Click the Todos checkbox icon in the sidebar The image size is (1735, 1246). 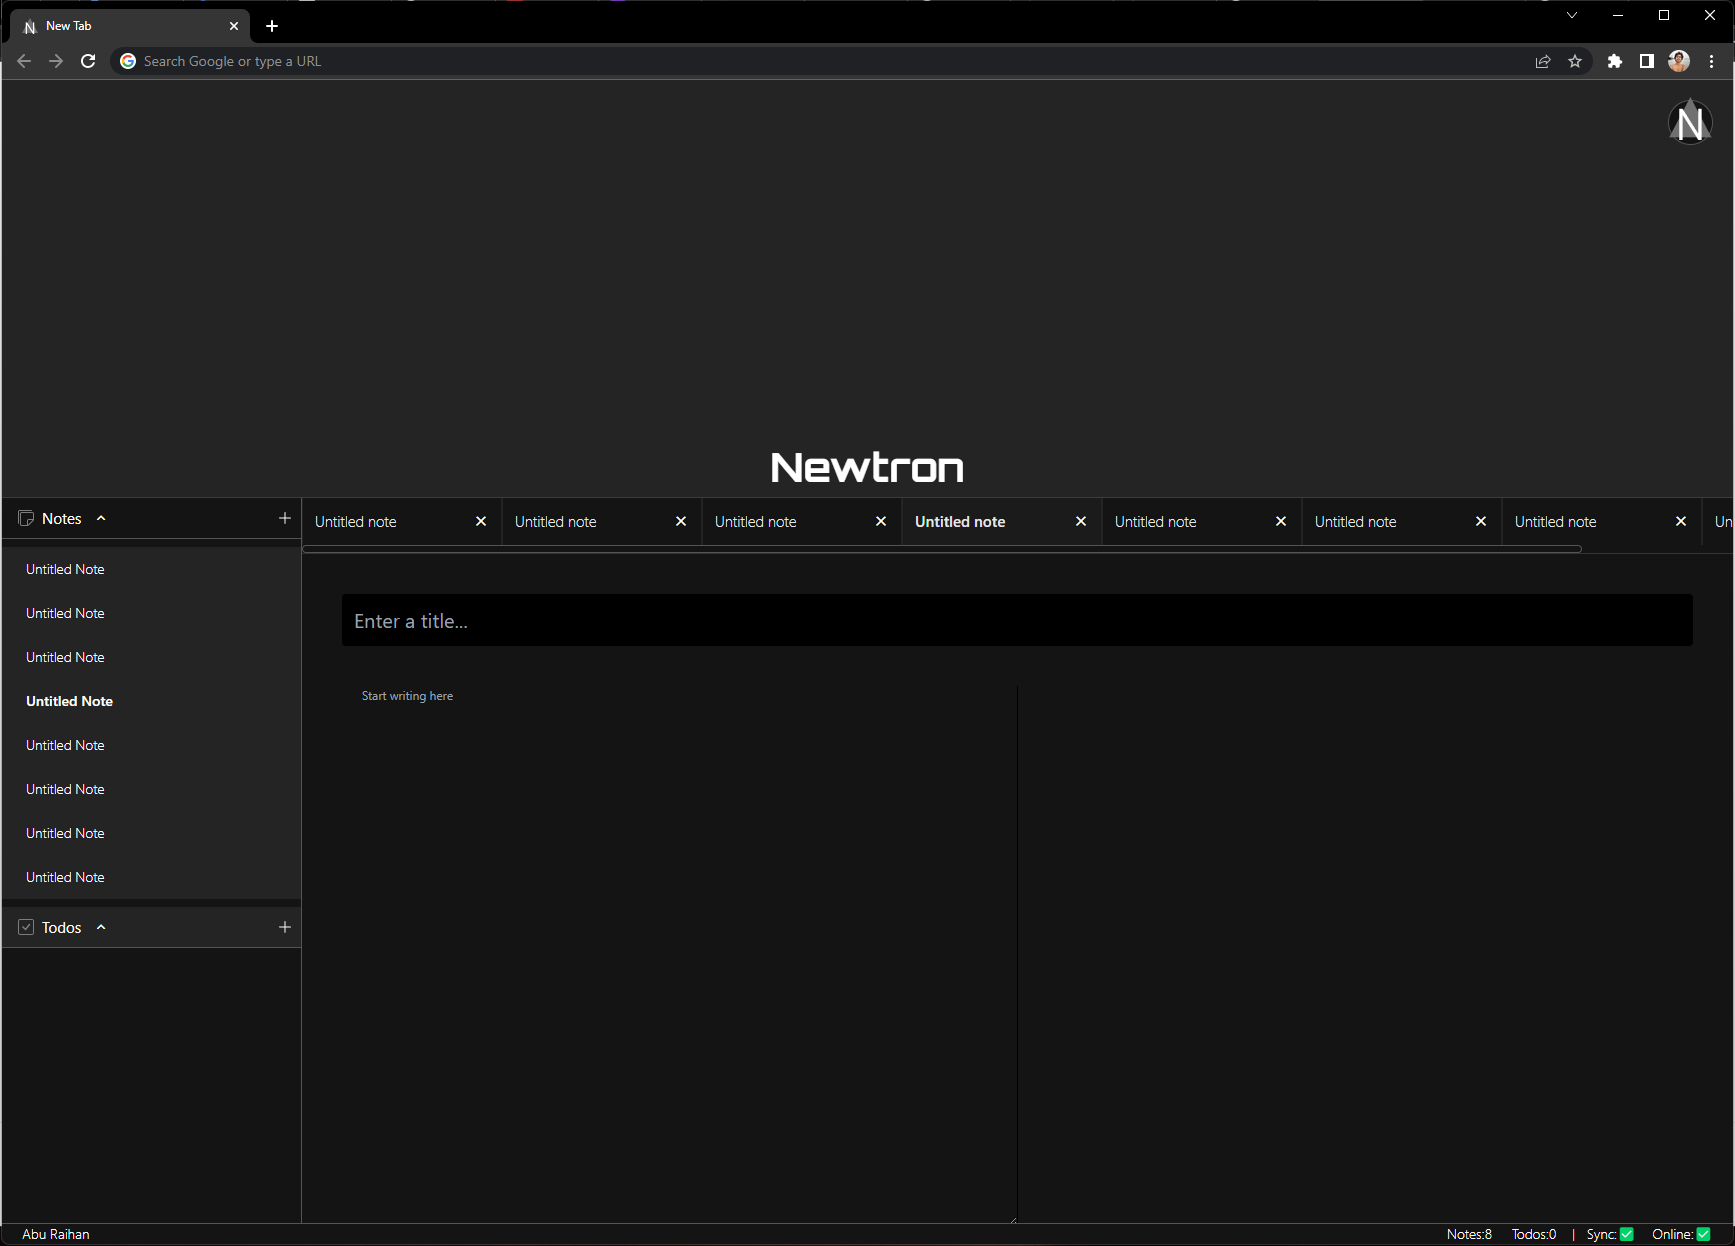tap(26, 927)
